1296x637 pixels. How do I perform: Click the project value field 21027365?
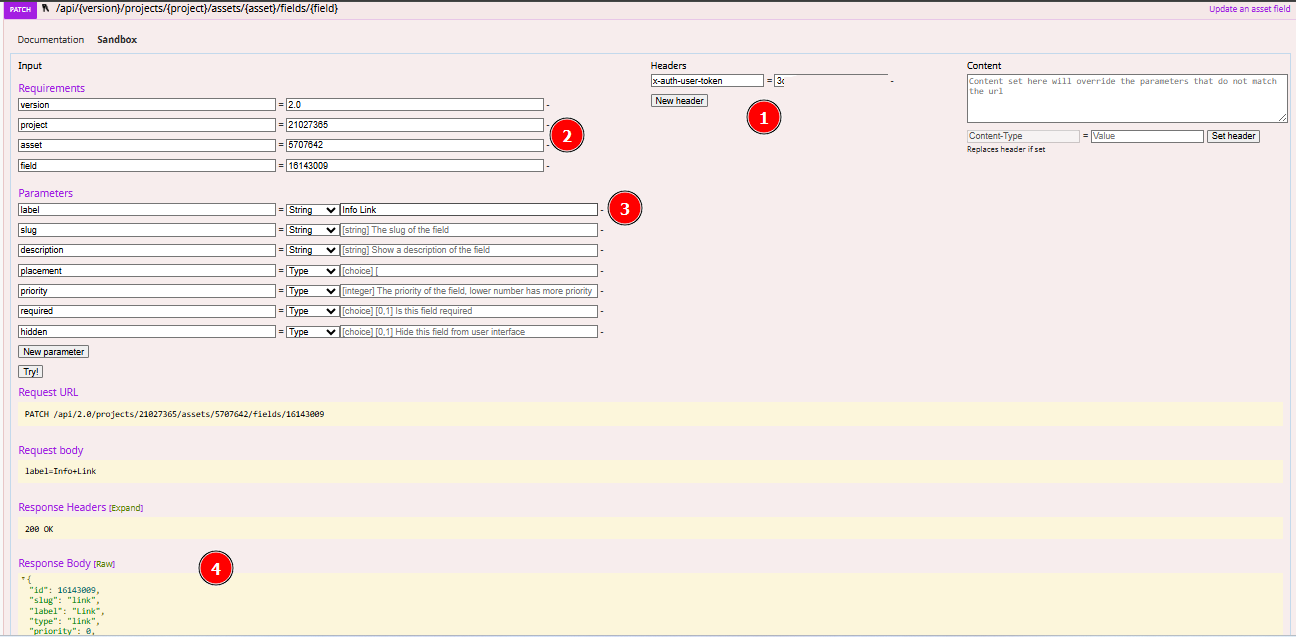point(415,125)
